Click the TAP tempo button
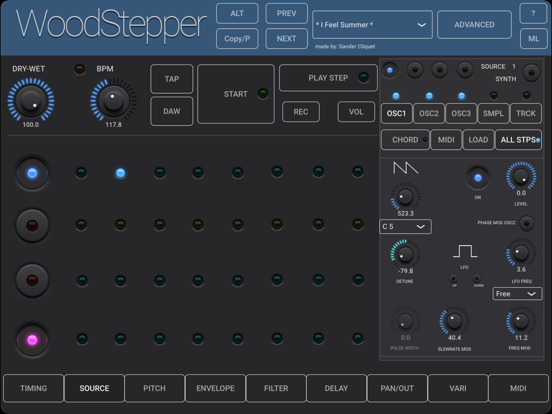 pos(172,79)
